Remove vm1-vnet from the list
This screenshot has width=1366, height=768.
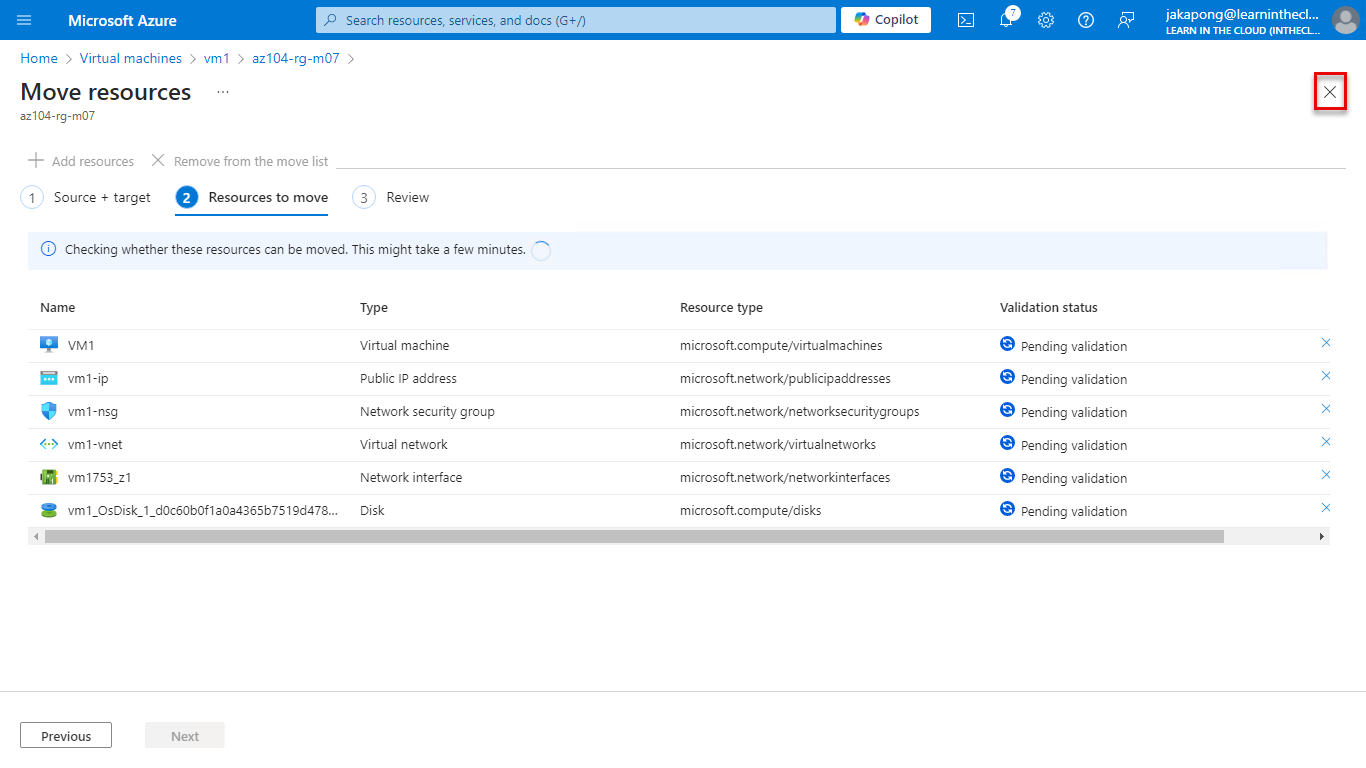click(x=1326, y=442)
